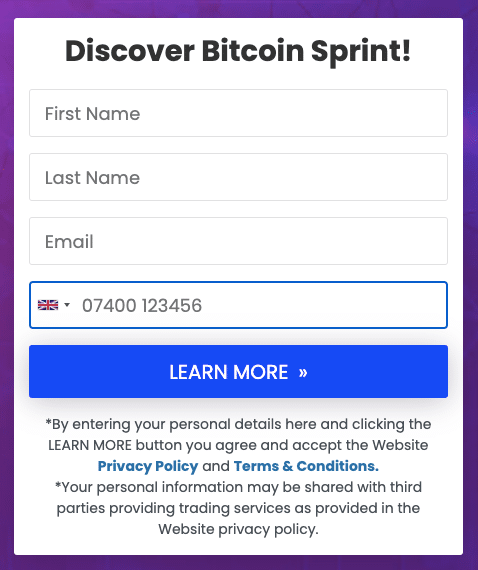Screen dimensions: 478x570
Task: Click purple background below the form card
Action: tap(238, 563)
